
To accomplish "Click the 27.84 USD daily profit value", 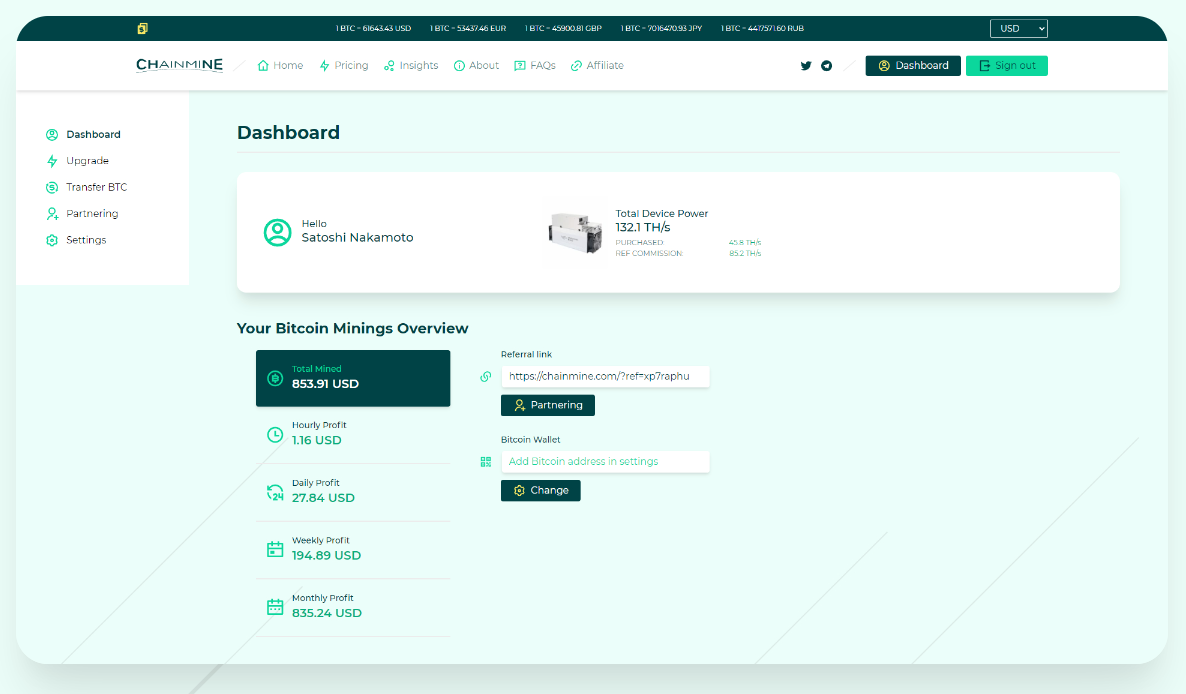I will 323,498.
